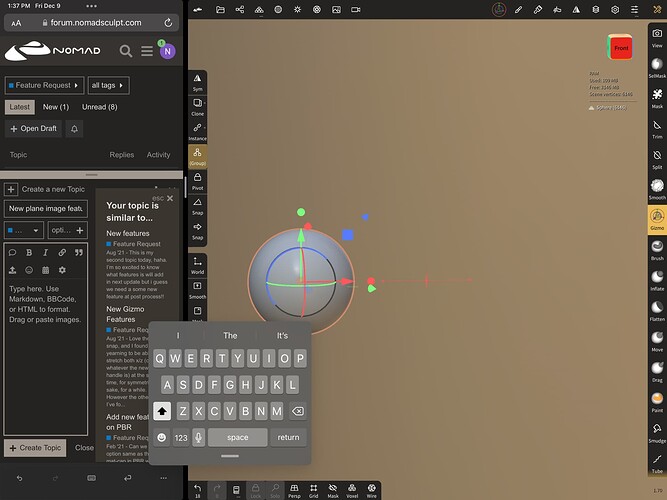The image size is (667, 500).
Task: Open the all tags dropdown
Action: point(108,85)
